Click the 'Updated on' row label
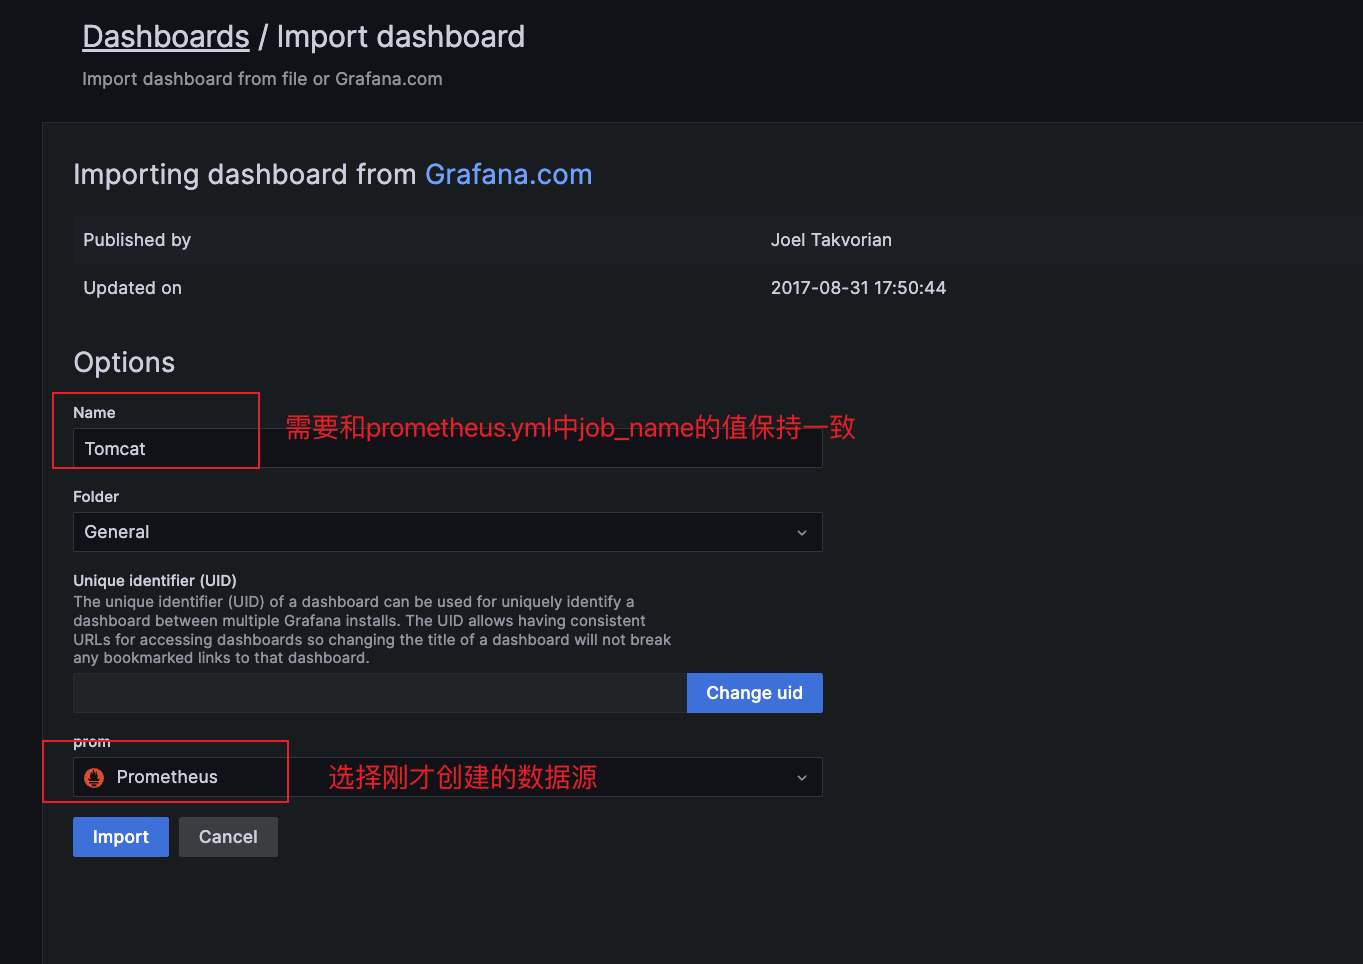The image size is (1363, 964). [132, 288]
